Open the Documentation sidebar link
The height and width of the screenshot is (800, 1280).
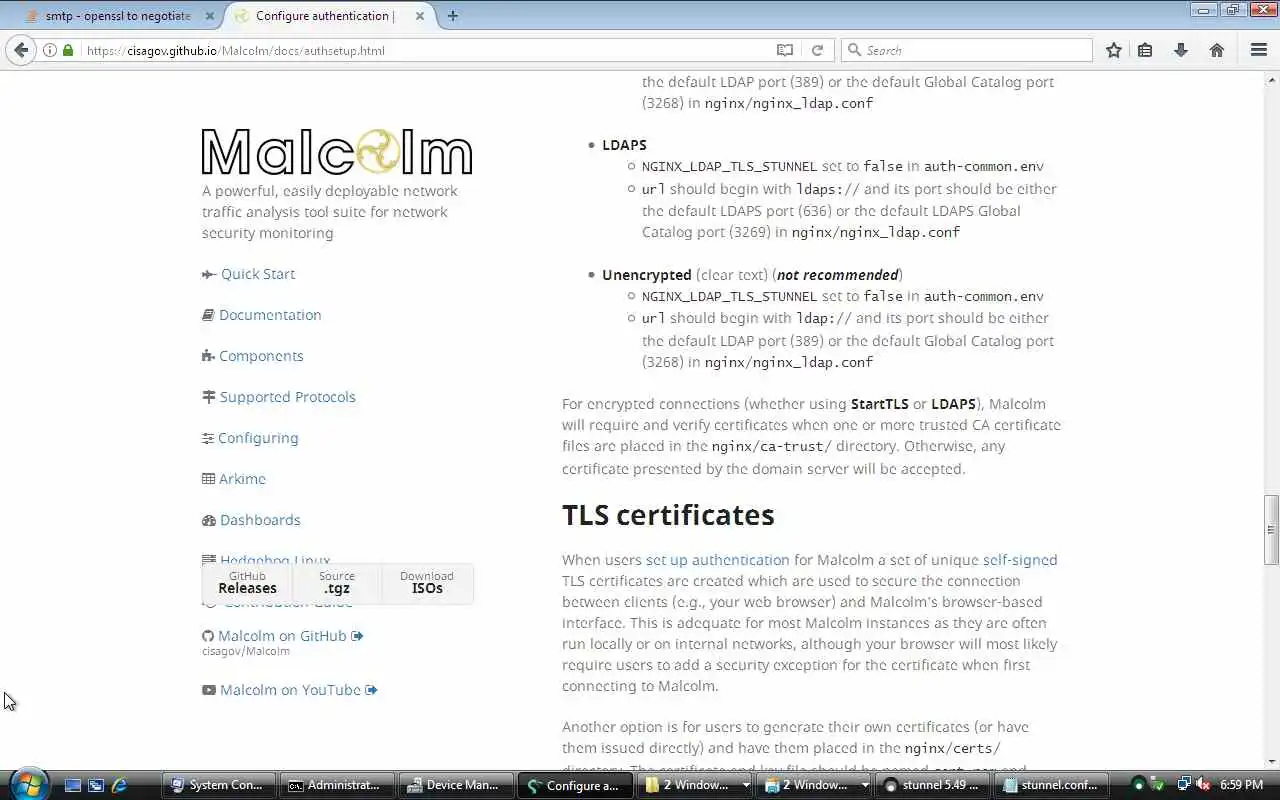tap(270, 315)
